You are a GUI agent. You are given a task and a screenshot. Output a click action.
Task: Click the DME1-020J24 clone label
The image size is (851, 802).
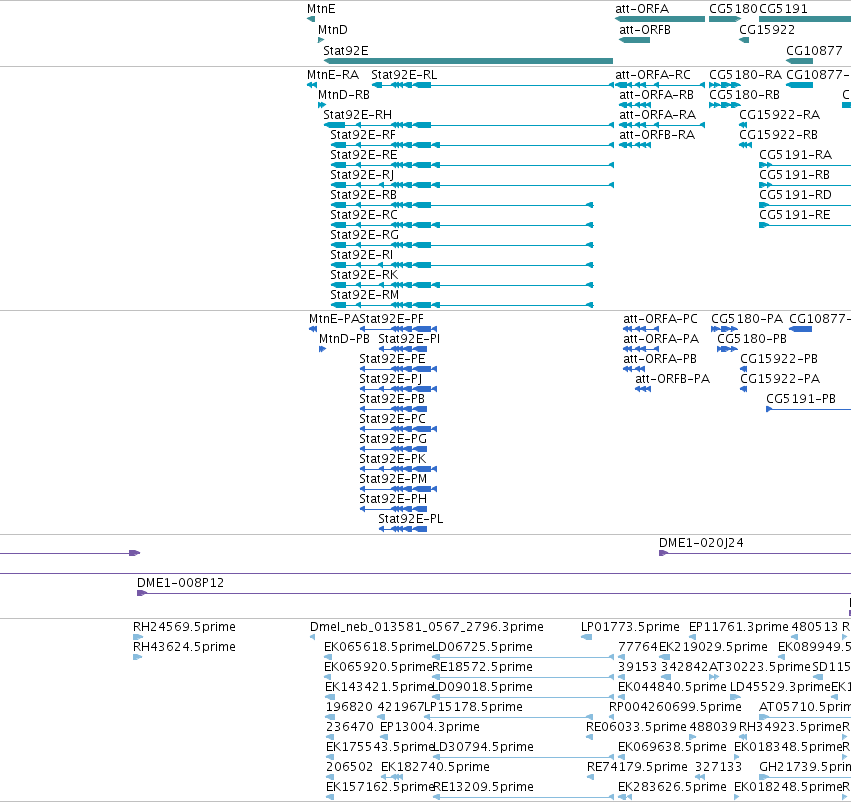[701, 543]
